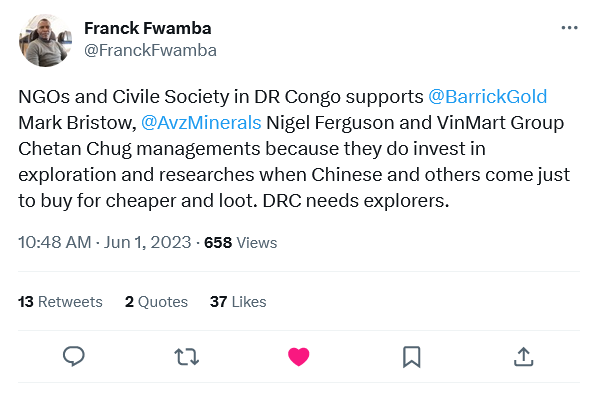This screenshot has width=598, height=393.
Task: Click the number 37 beside Likes
Action: [219, 302]
